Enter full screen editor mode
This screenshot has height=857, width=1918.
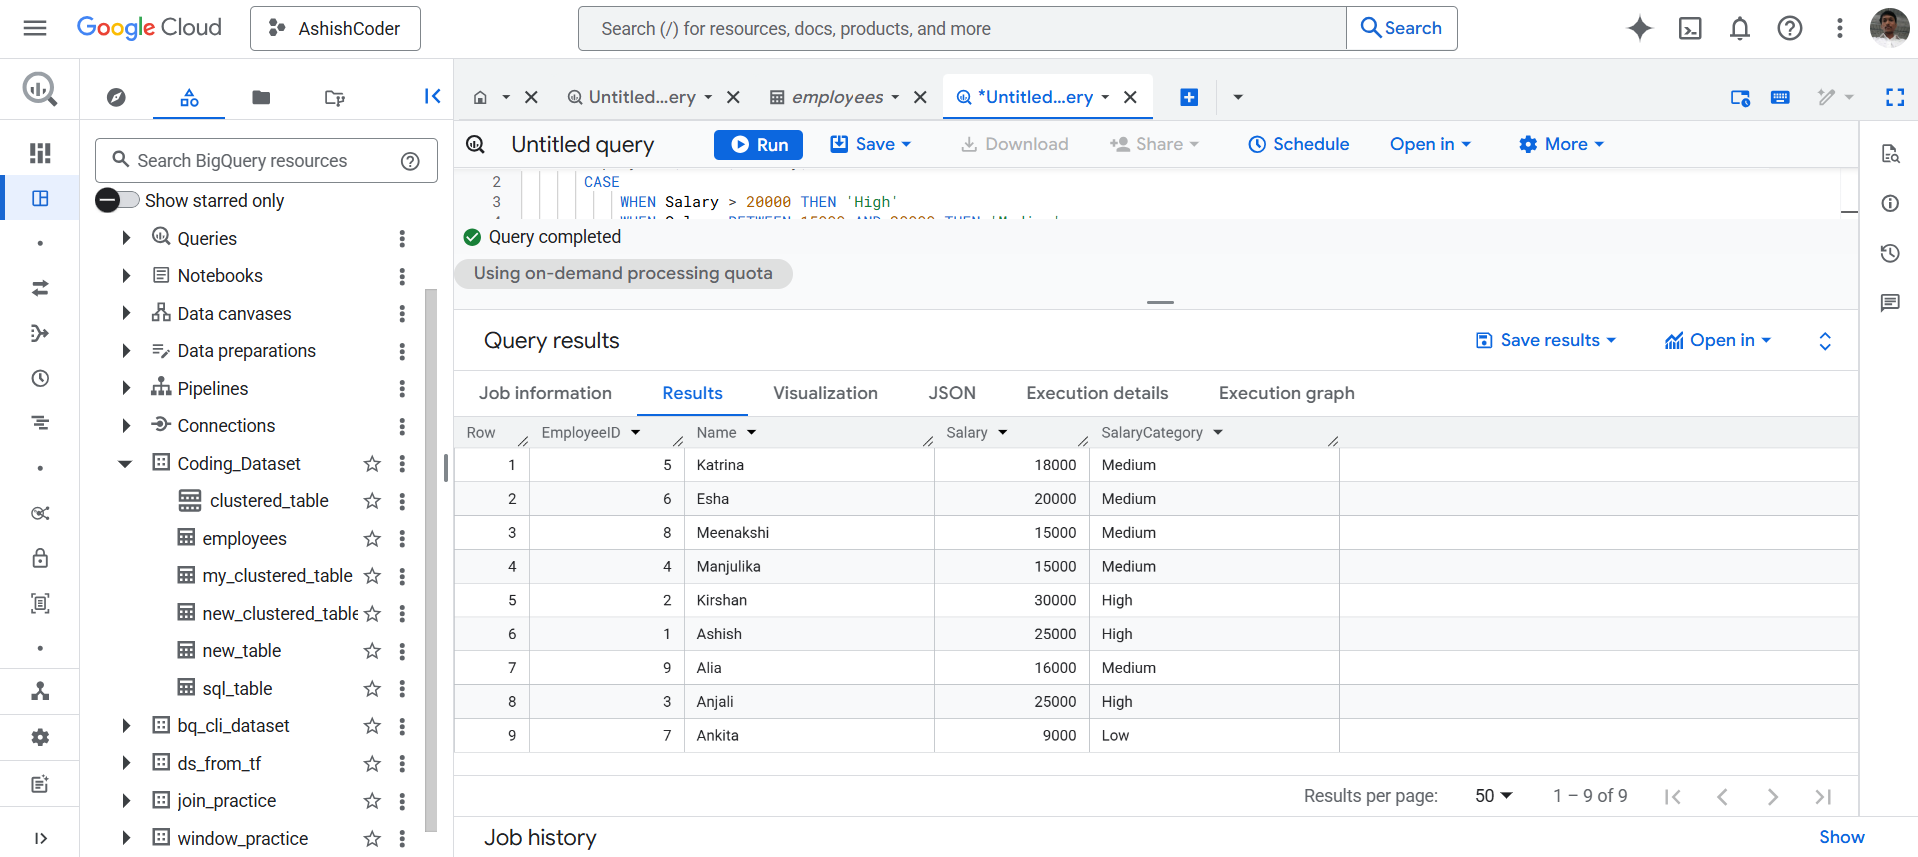point(1894,97)
